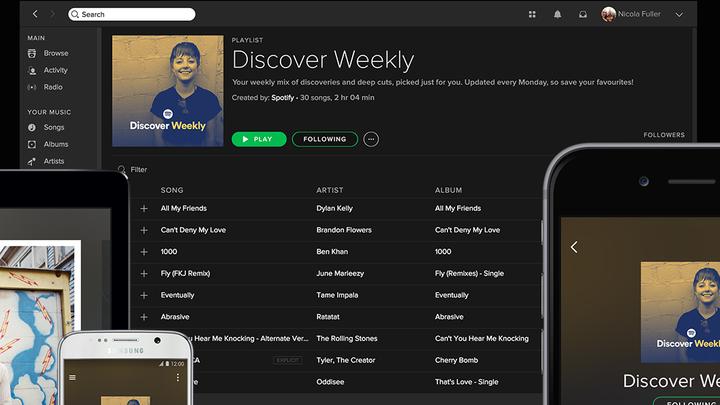720x405 pixels.
Task: Click the Radio sidebar icon
Action: [32, 87]
